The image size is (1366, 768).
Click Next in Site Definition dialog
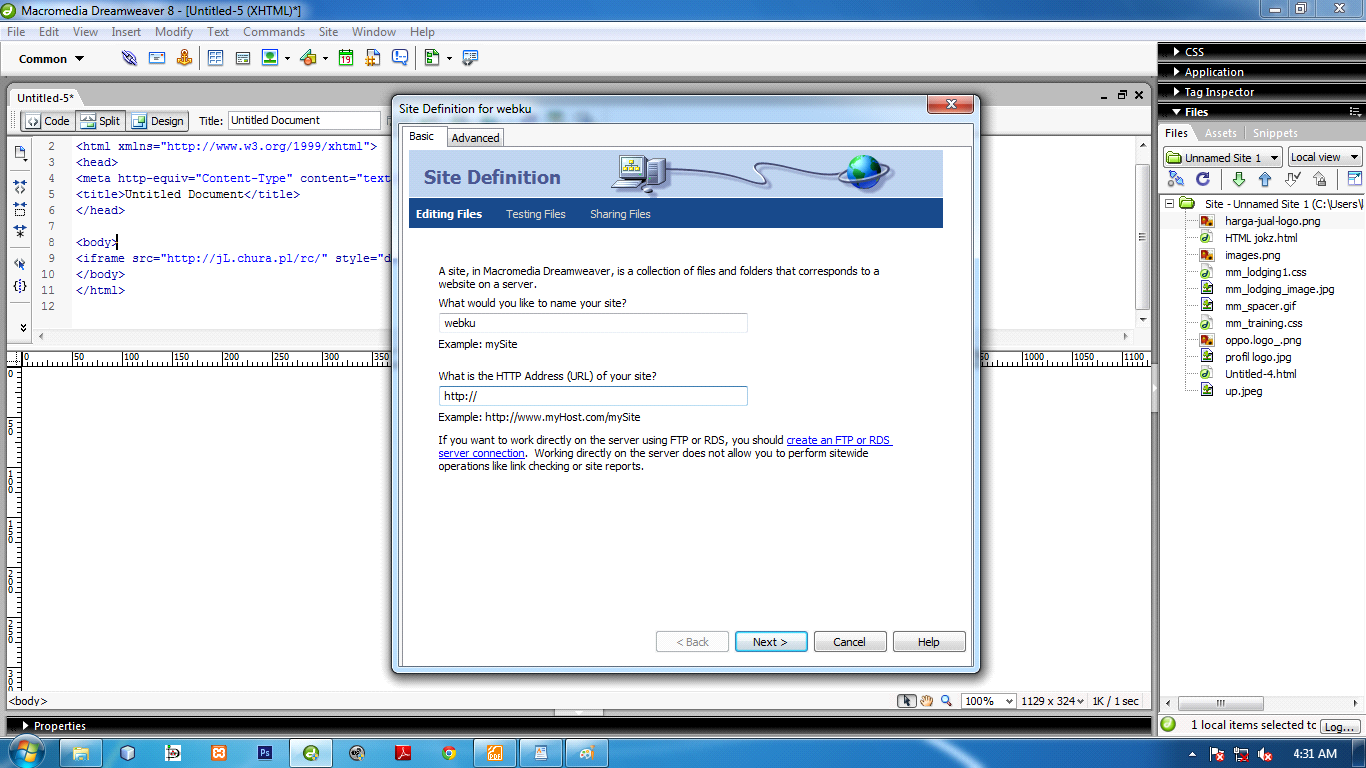(771, 642)
